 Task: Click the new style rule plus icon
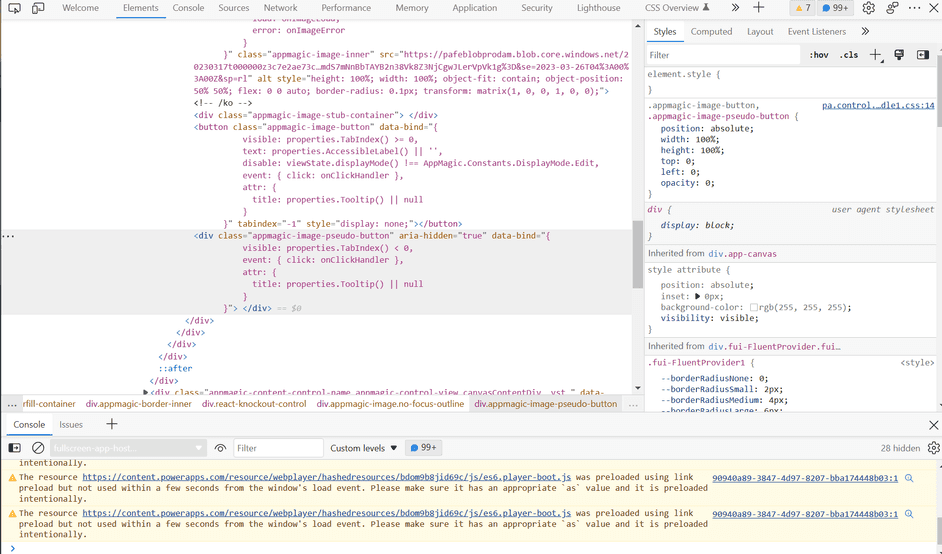tap(875, 55)
